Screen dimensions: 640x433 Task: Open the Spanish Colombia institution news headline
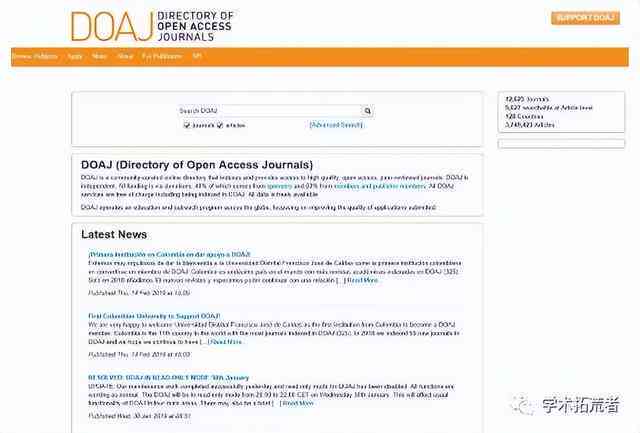(169, 254)
